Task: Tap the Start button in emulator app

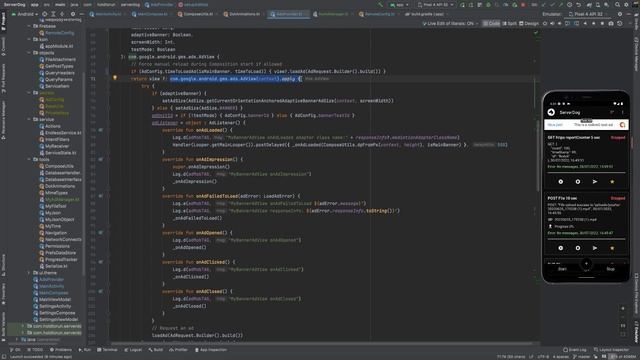Action: (x=562, y=269)
